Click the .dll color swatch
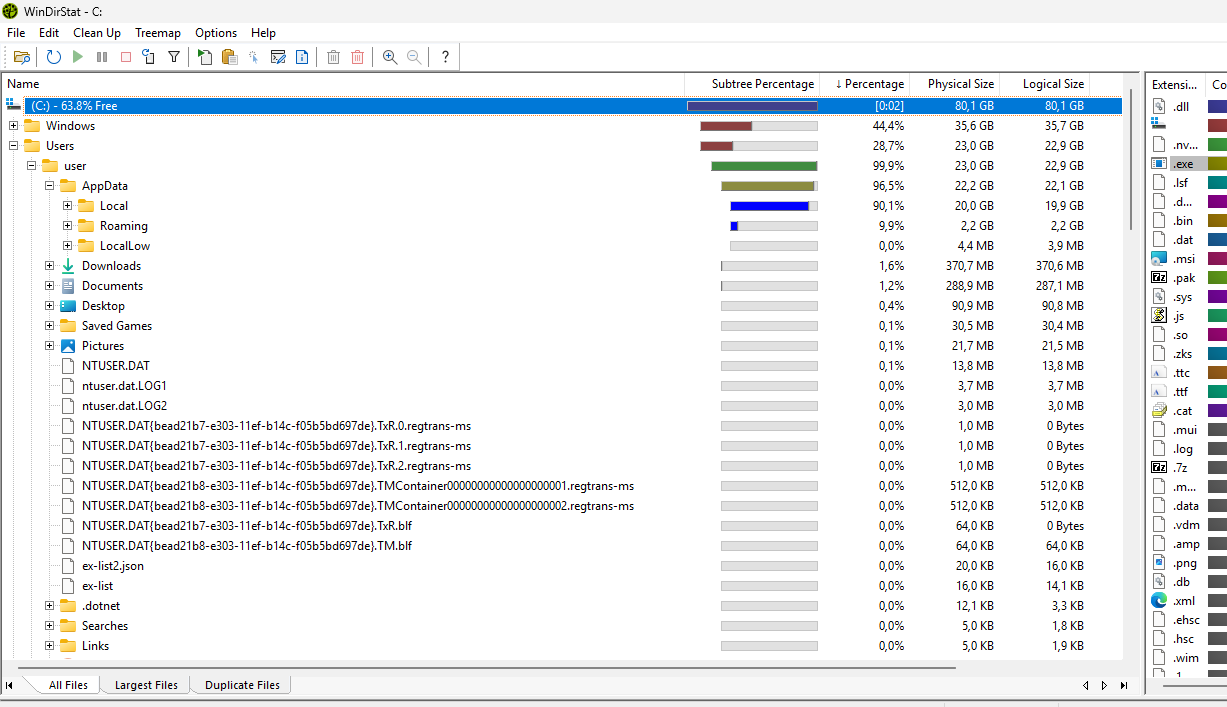This screenshot has height=707, width=1227. pyautogui.click(x=1217, y=106)
